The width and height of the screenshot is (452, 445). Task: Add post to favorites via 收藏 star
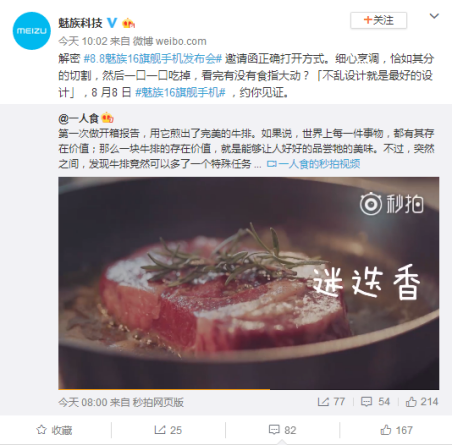pyautogui.click(x=54, y=430)
